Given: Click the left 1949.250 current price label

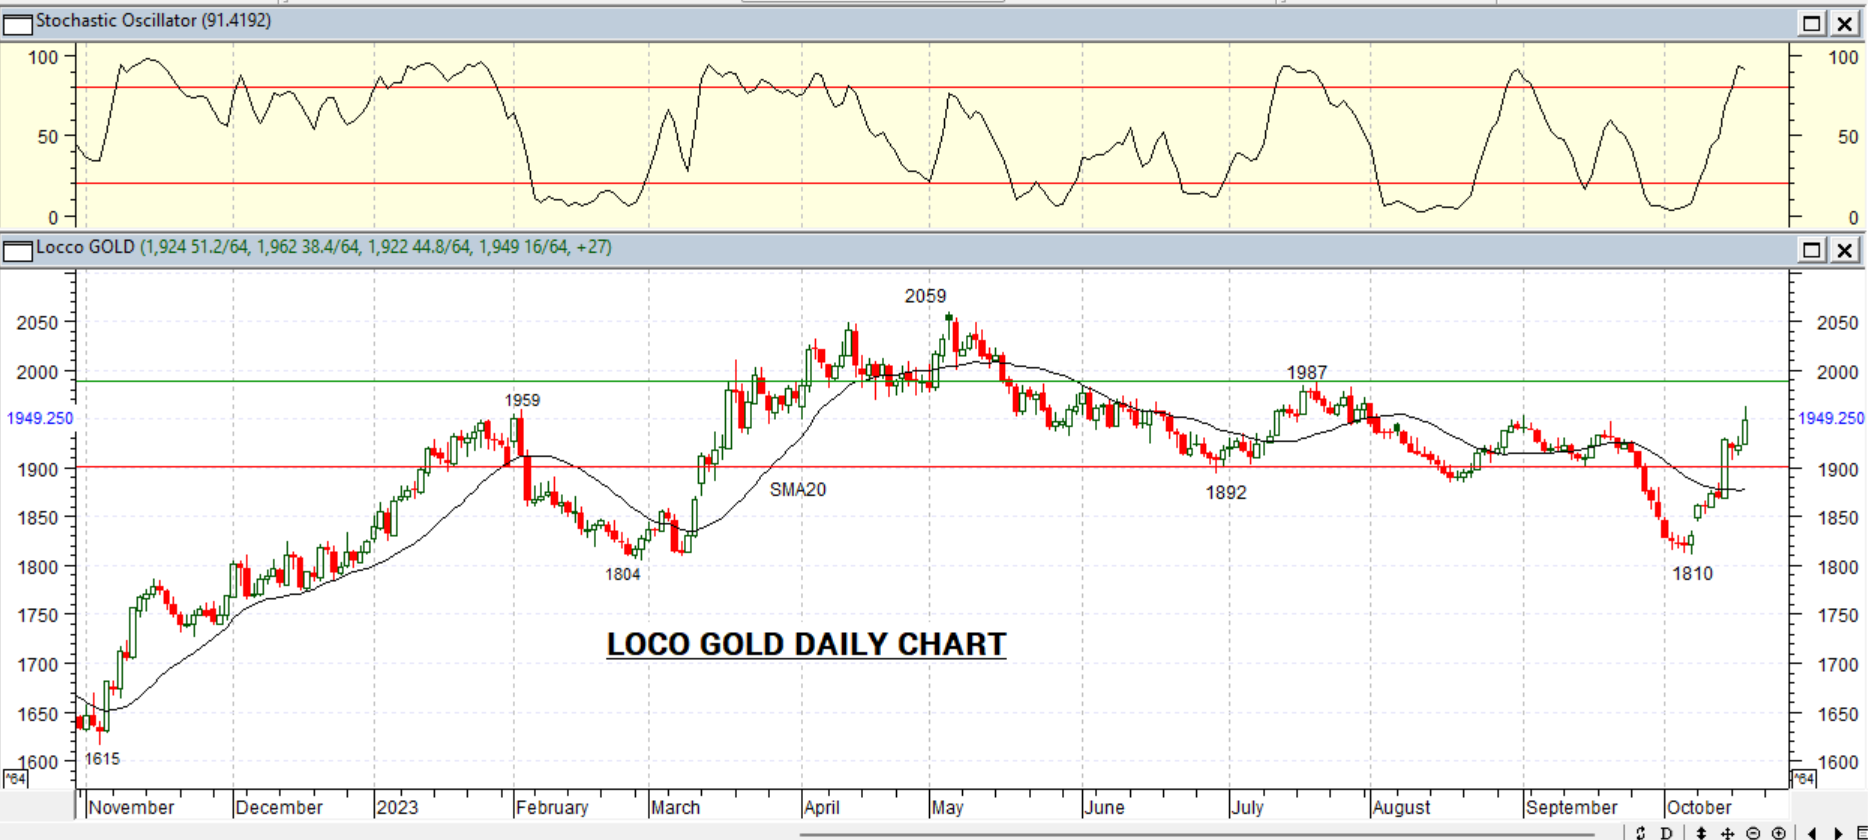Looking at the screenshot, I should 40,418.
